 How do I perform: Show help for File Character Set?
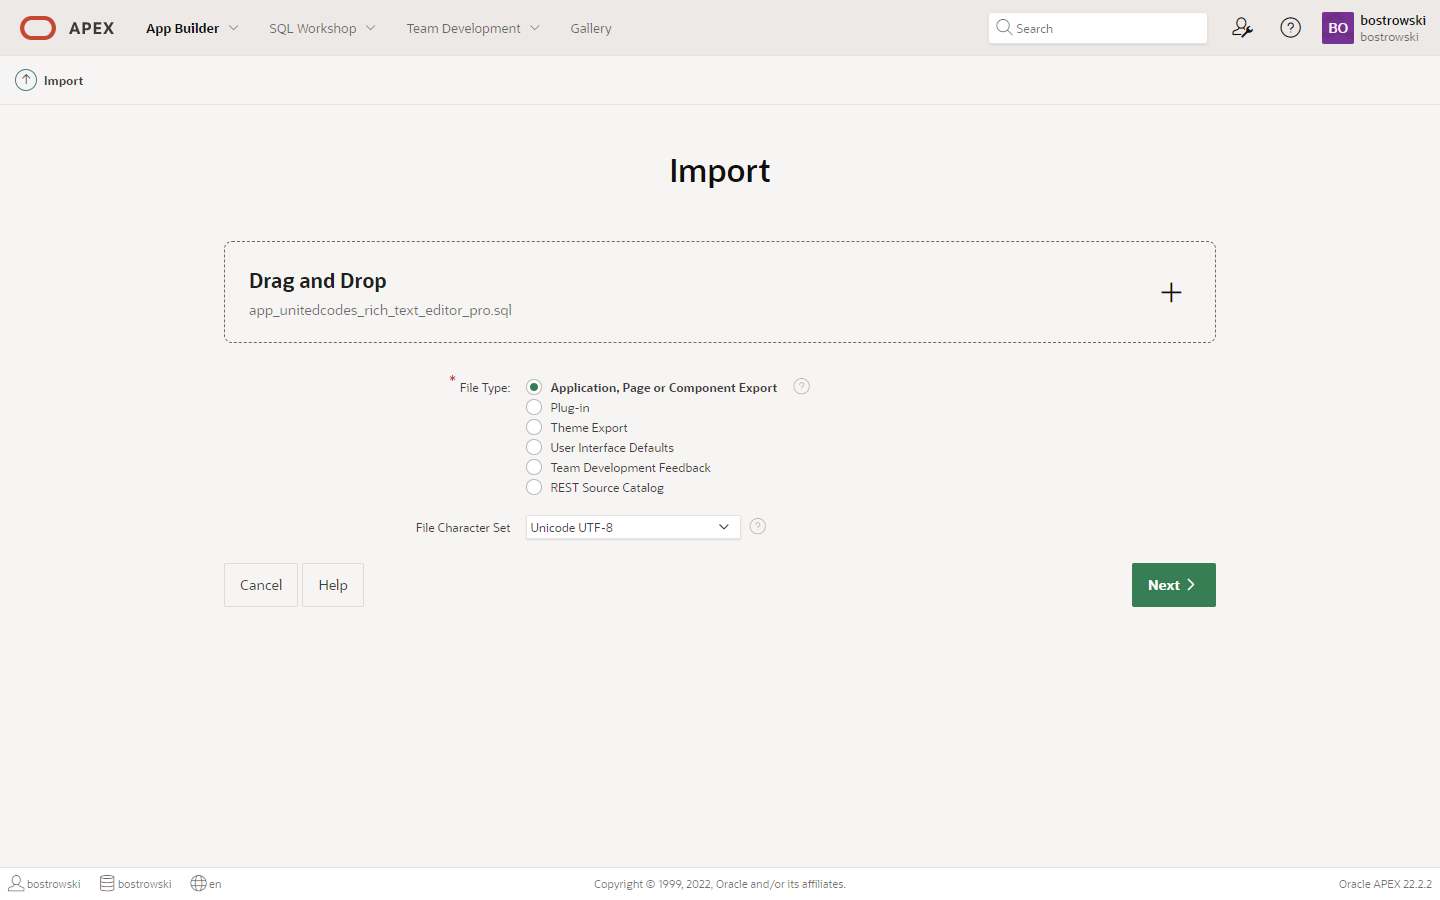click(758, 527)
